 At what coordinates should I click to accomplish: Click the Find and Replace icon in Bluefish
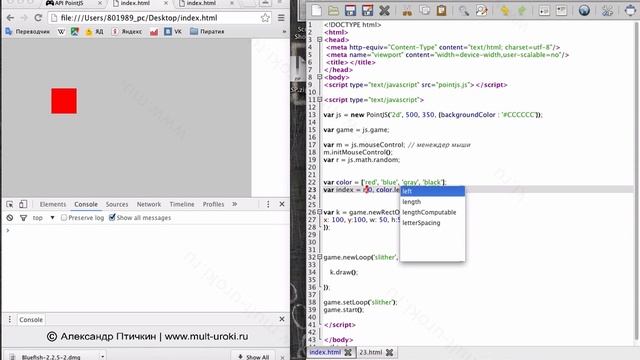pyautogui.click(x=481, y=10)
